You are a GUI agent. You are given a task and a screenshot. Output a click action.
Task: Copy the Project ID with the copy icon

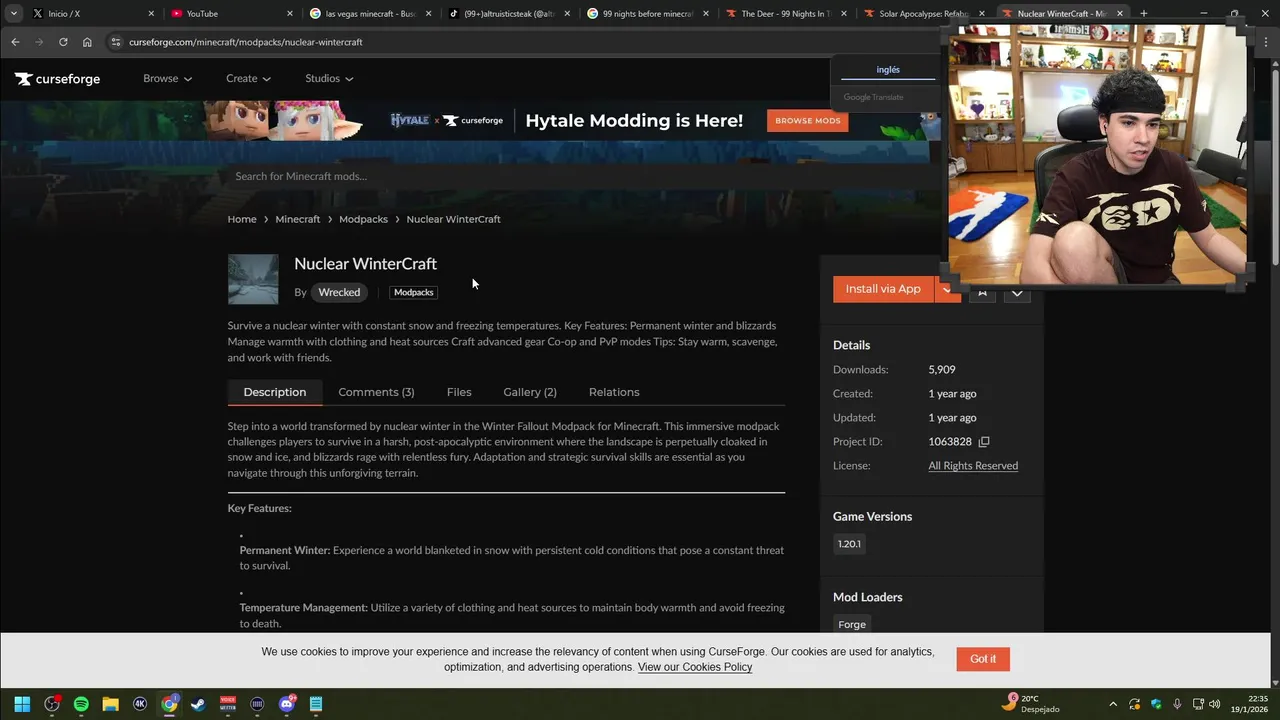point(984,442)
